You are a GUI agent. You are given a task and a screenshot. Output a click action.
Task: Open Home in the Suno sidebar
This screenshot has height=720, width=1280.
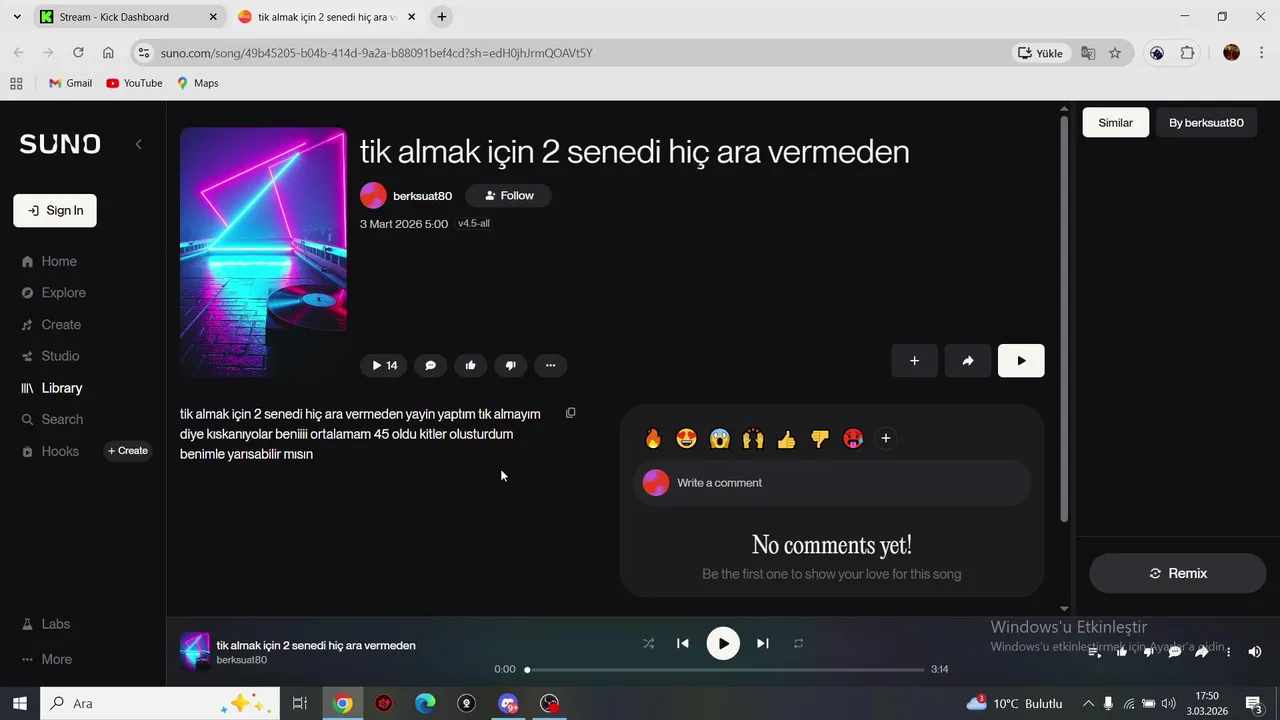[x=49, y=261]
